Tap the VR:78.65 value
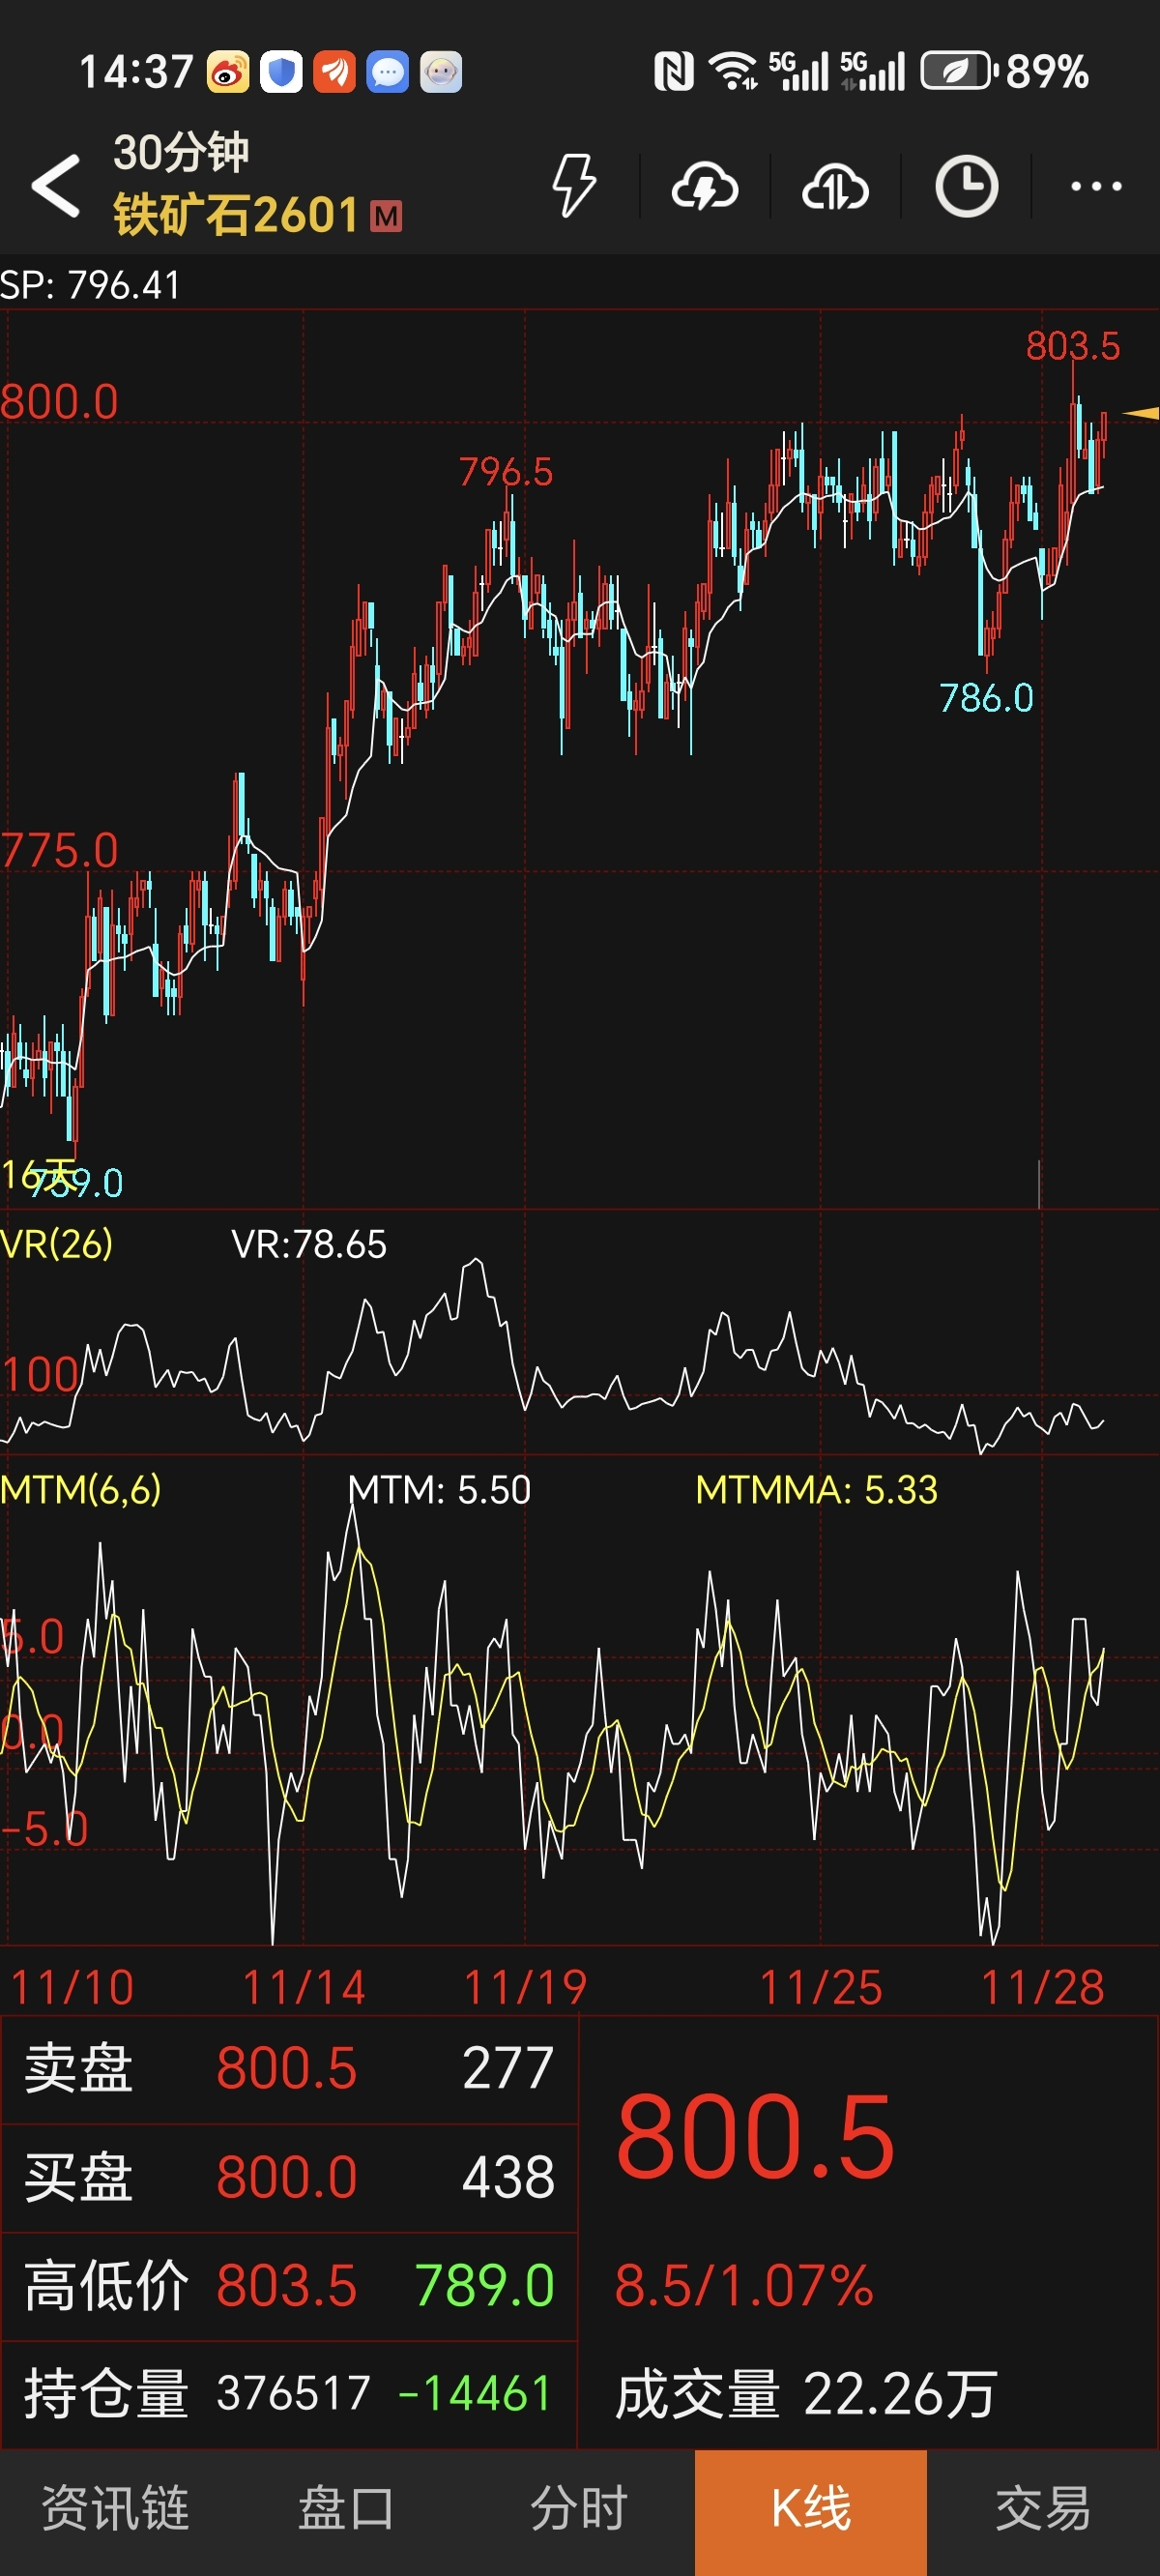The width and height of the screenshot is (1160, 2576). tap(309, 1245)
